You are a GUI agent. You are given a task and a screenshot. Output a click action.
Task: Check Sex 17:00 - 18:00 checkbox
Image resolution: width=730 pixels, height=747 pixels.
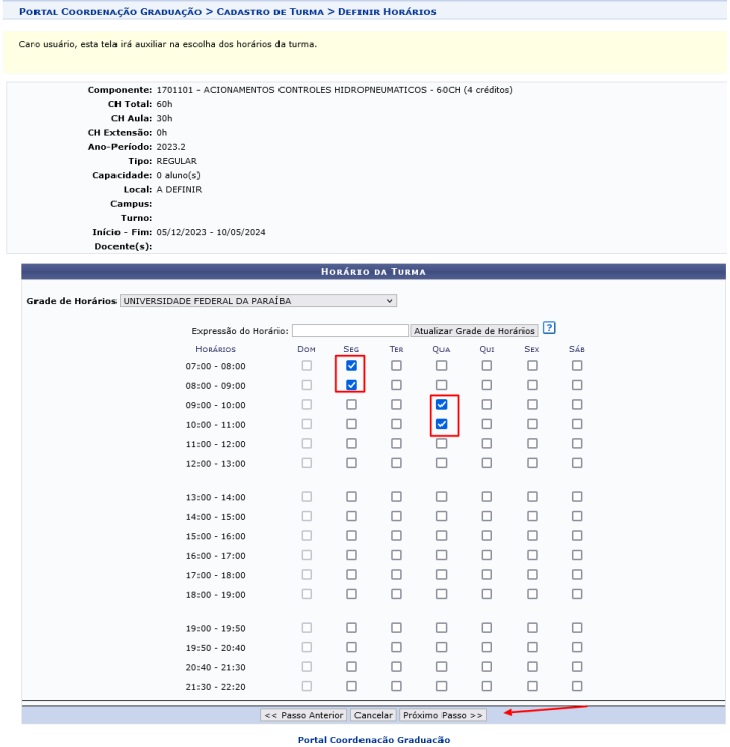[532, 575]
